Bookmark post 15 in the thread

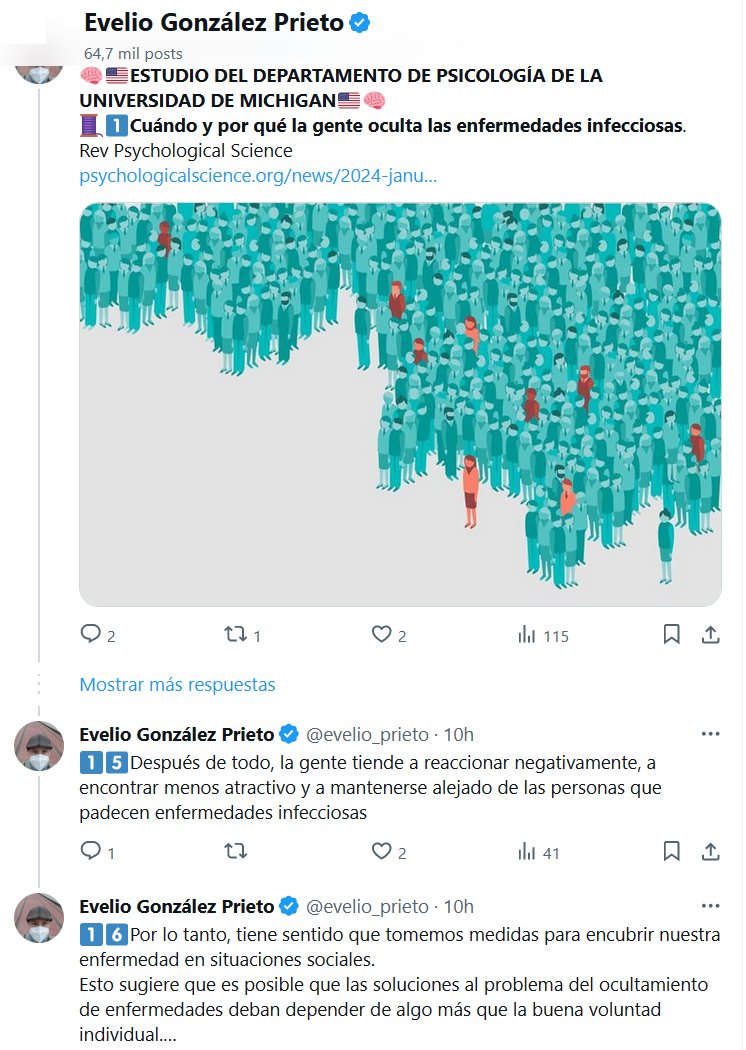point(672,851)
